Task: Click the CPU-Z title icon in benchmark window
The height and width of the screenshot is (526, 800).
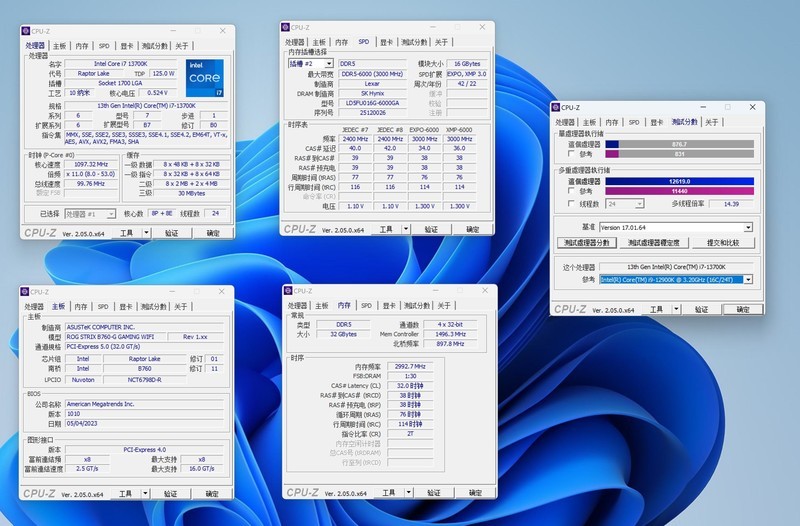Action: pos(556,108)
